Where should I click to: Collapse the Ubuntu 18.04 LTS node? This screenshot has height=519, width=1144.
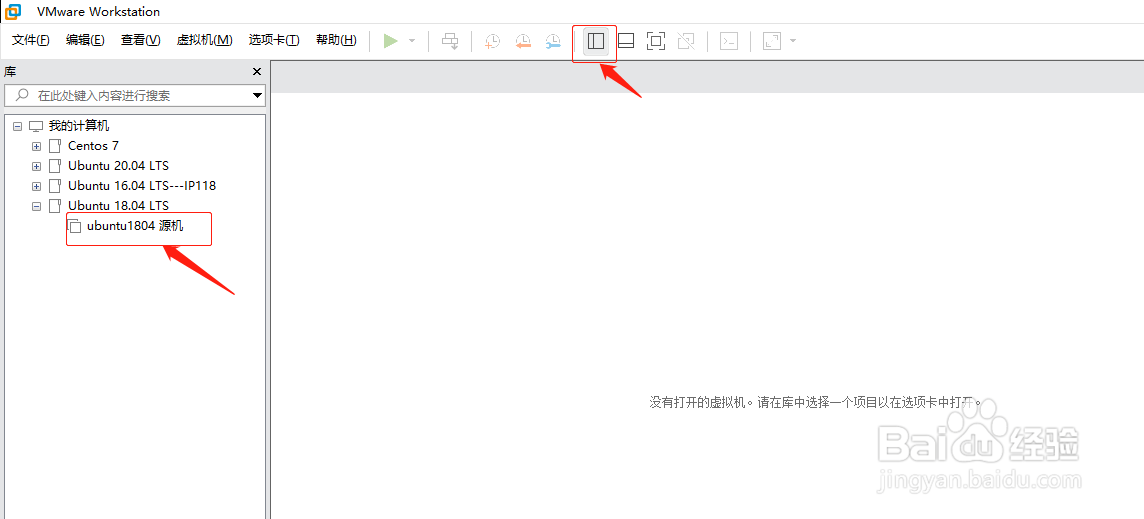[36, 206]
